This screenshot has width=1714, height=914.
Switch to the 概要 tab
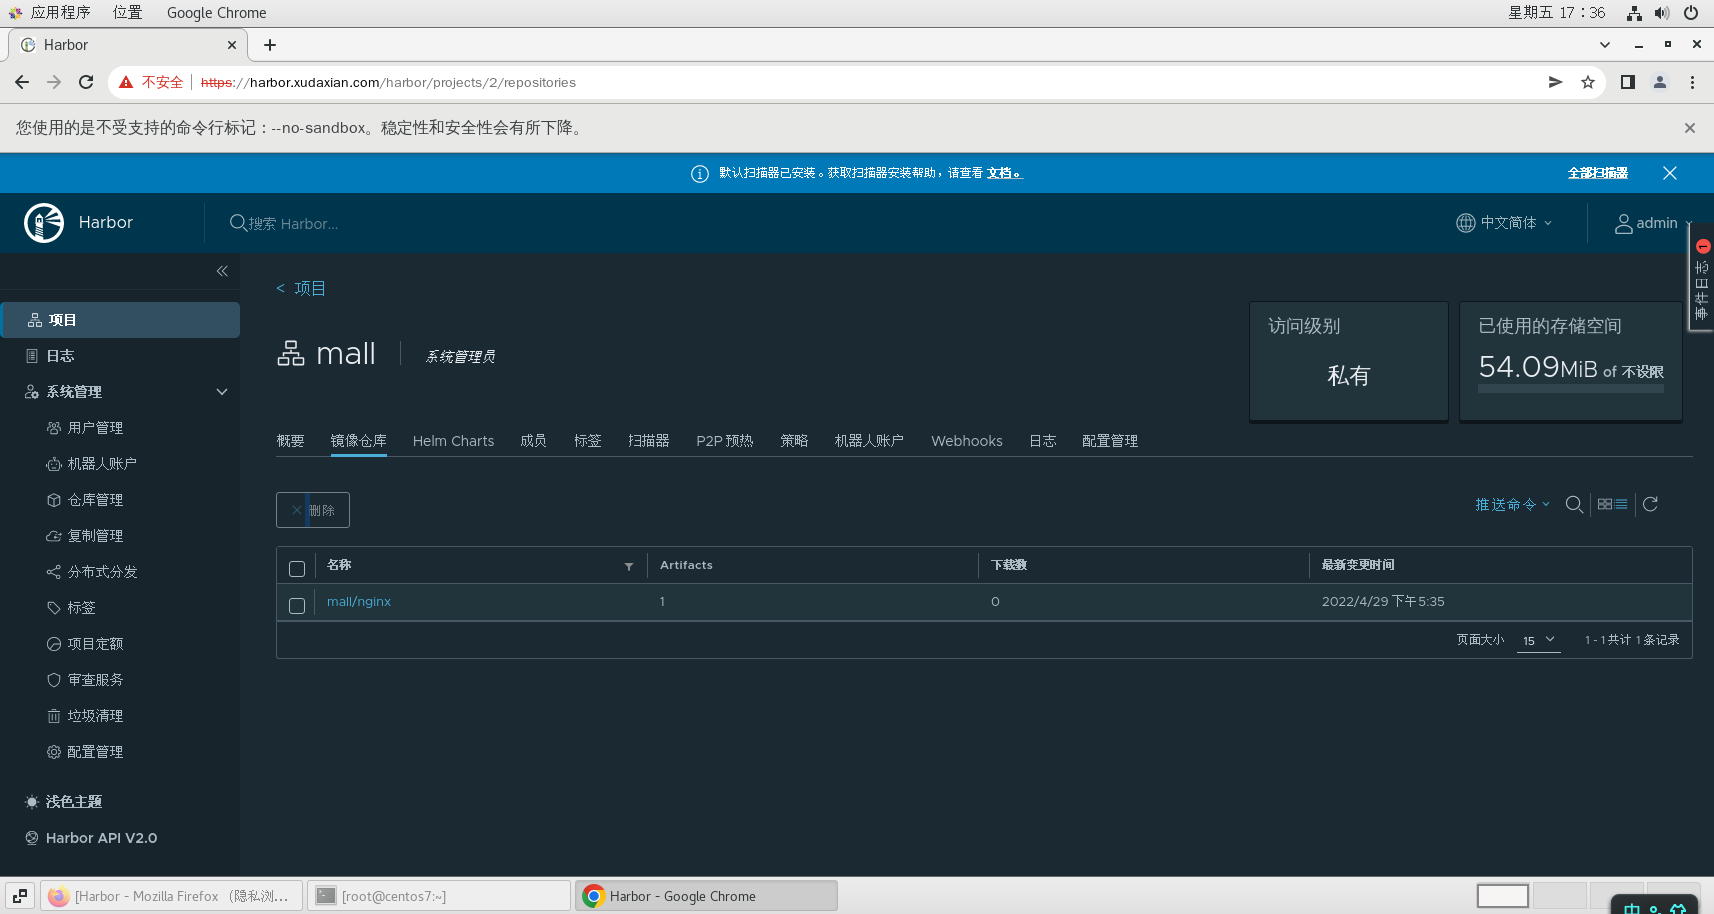(x=290, y=441)
